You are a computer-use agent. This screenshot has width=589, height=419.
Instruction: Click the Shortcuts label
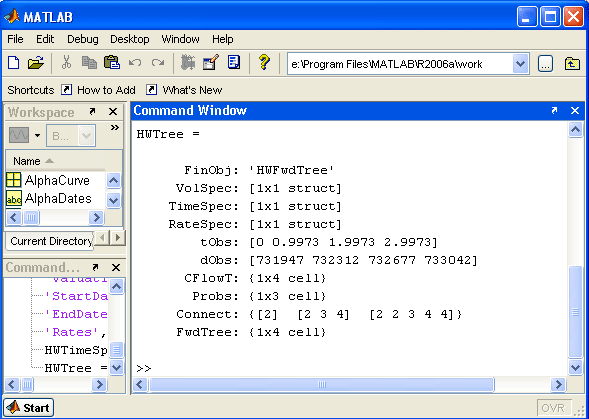(x=31, y=90)
